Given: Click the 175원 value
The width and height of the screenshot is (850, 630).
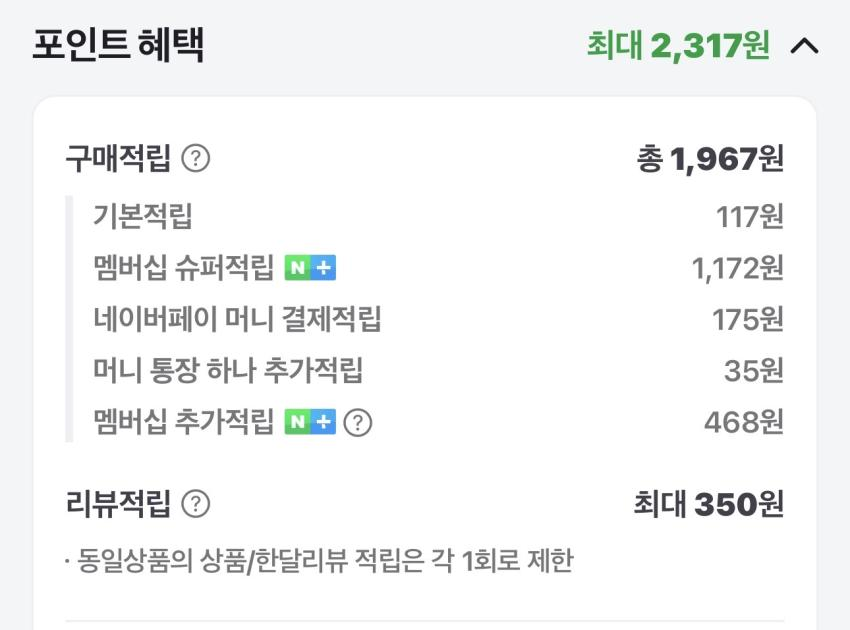Looking at the screenshot, I should [747, 320].
